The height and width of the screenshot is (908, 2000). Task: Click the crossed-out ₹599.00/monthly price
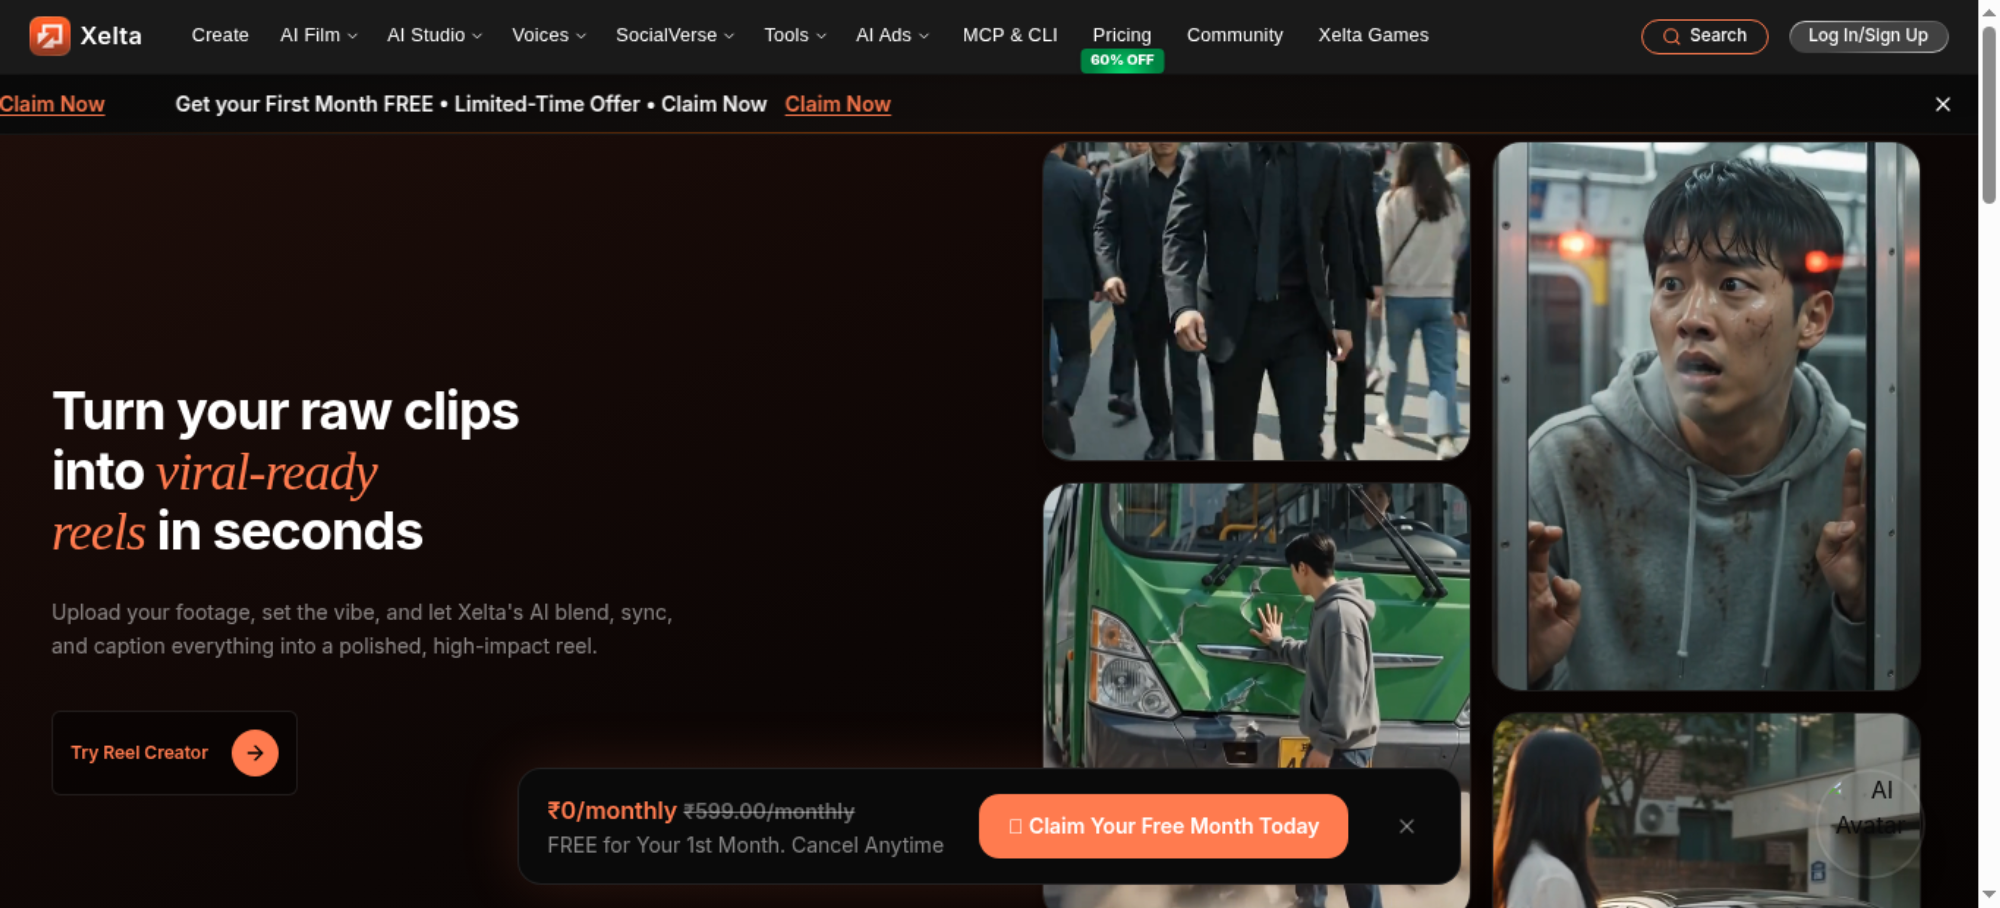[x=769, y=811]
